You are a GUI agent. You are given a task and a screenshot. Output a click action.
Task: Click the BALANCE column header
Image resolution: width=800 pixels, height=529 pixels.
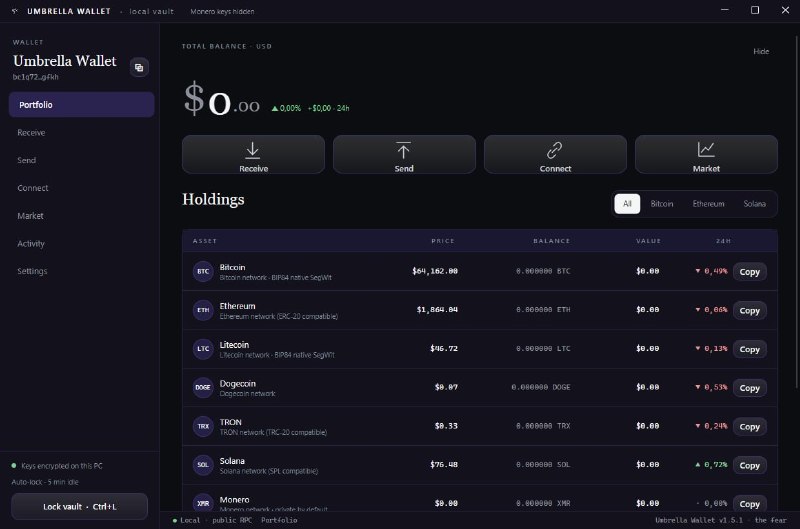click(552, 241)
